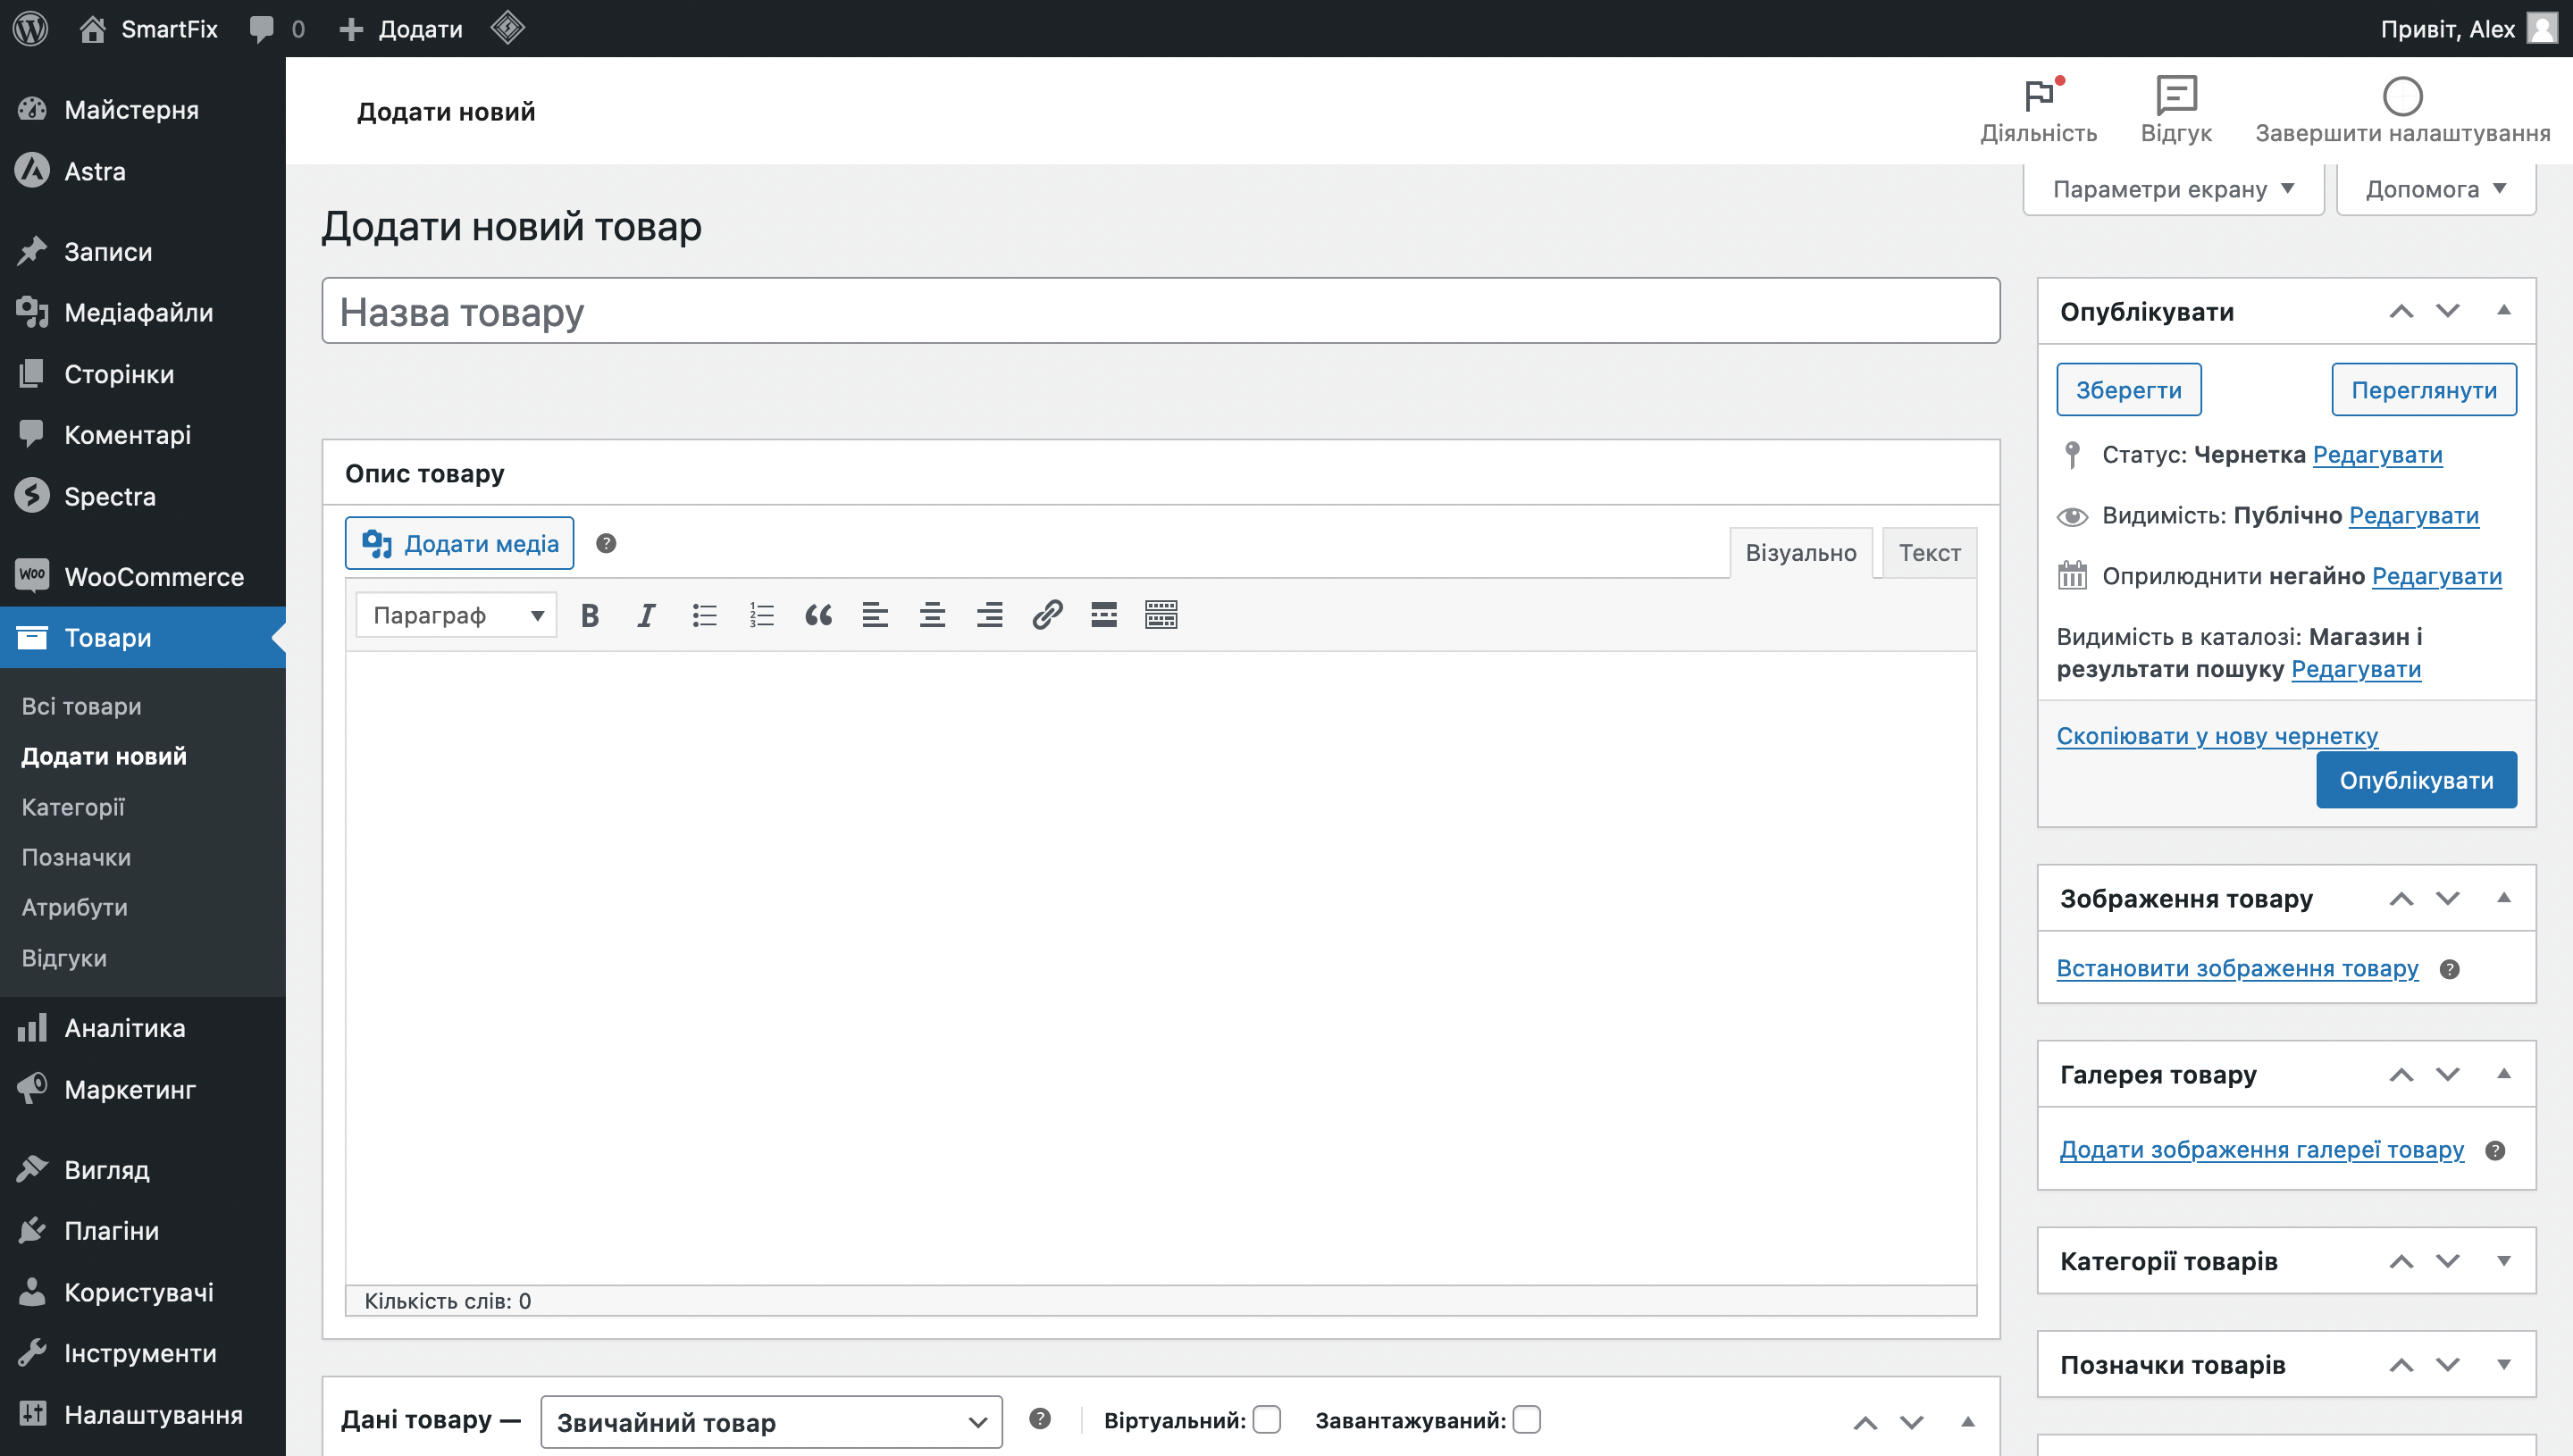Toggle the toolbar kitchen sink icon
The width and height of the screenshot is (2573, 1456).
tap(1161, 615)
